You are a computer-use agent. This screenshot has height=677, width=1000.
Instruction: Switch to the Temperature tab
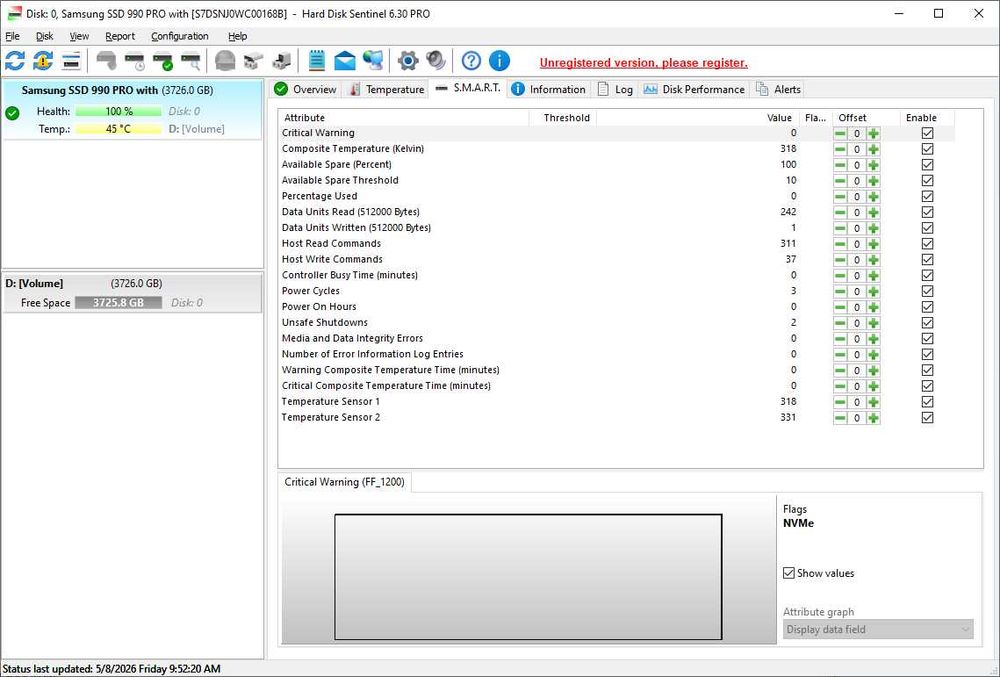[386, 89]
